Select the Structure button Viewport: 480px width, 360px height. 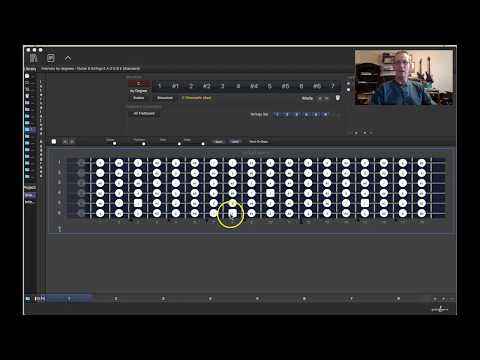pos(165,98)
